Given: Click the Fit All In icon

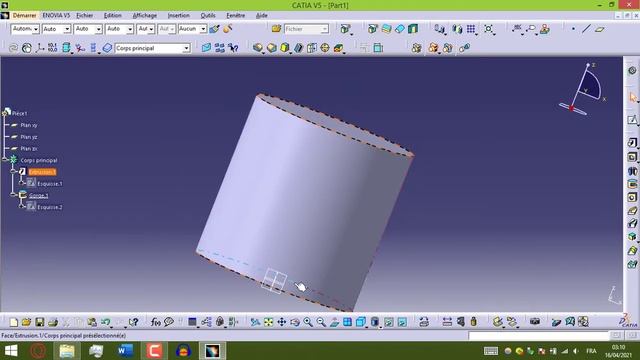Looking at the screenshot, I should [269, 322].
